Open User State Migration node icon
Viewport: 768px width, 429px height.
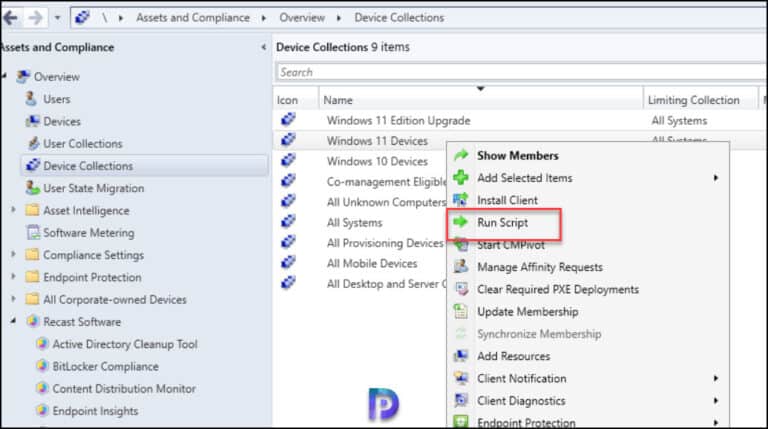[32, 188]
